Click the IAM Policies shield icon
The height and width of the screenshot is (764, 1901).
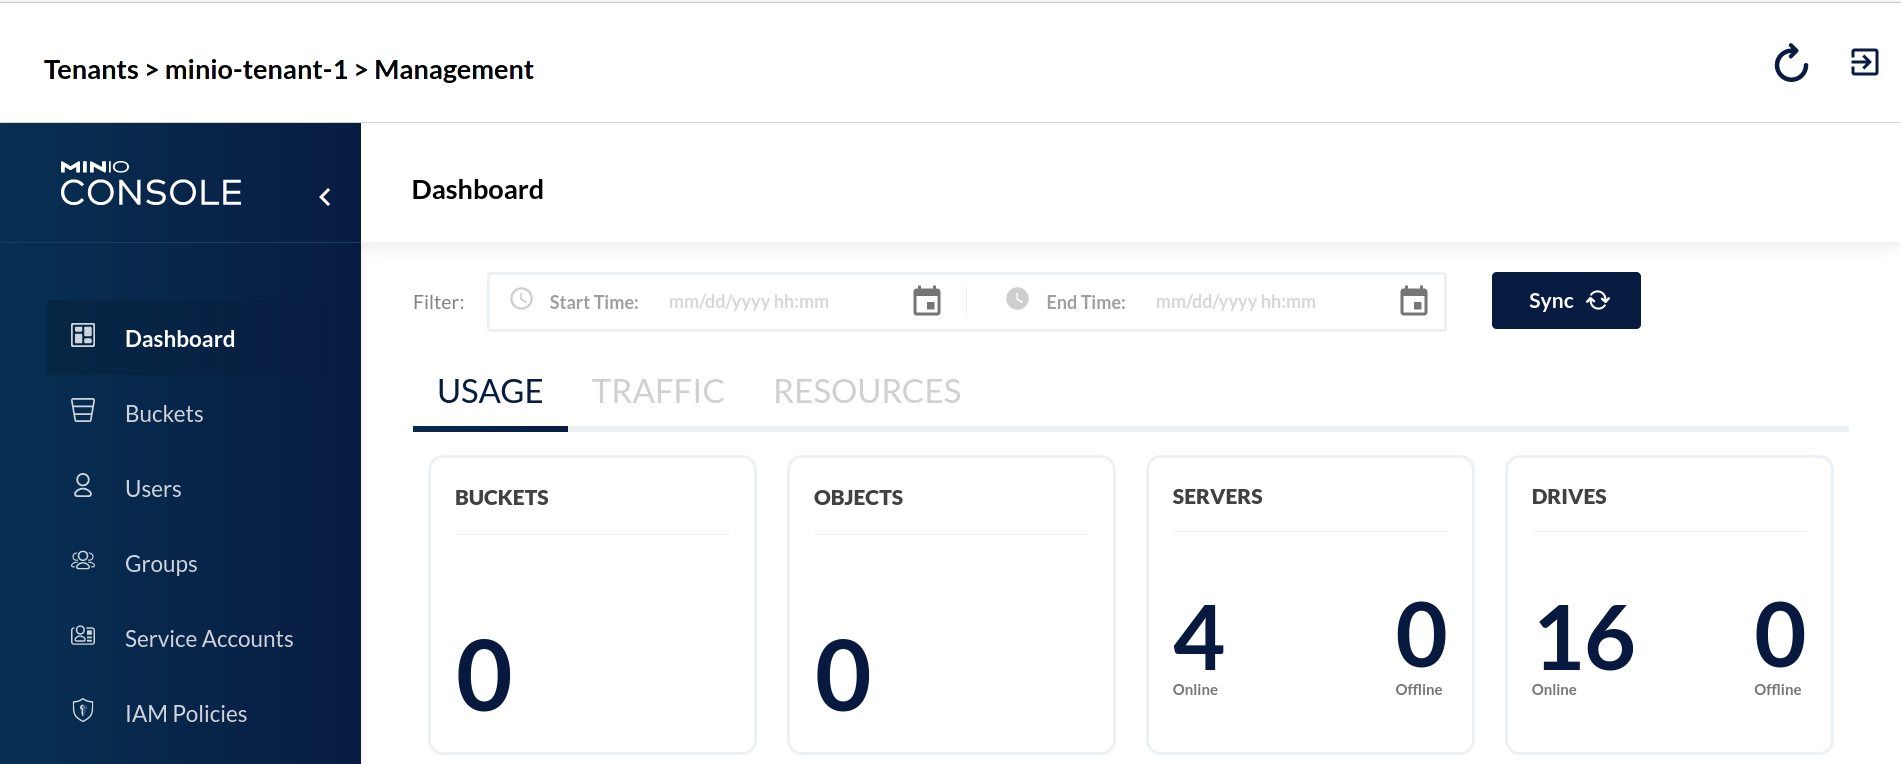click(x=83, y=711)
